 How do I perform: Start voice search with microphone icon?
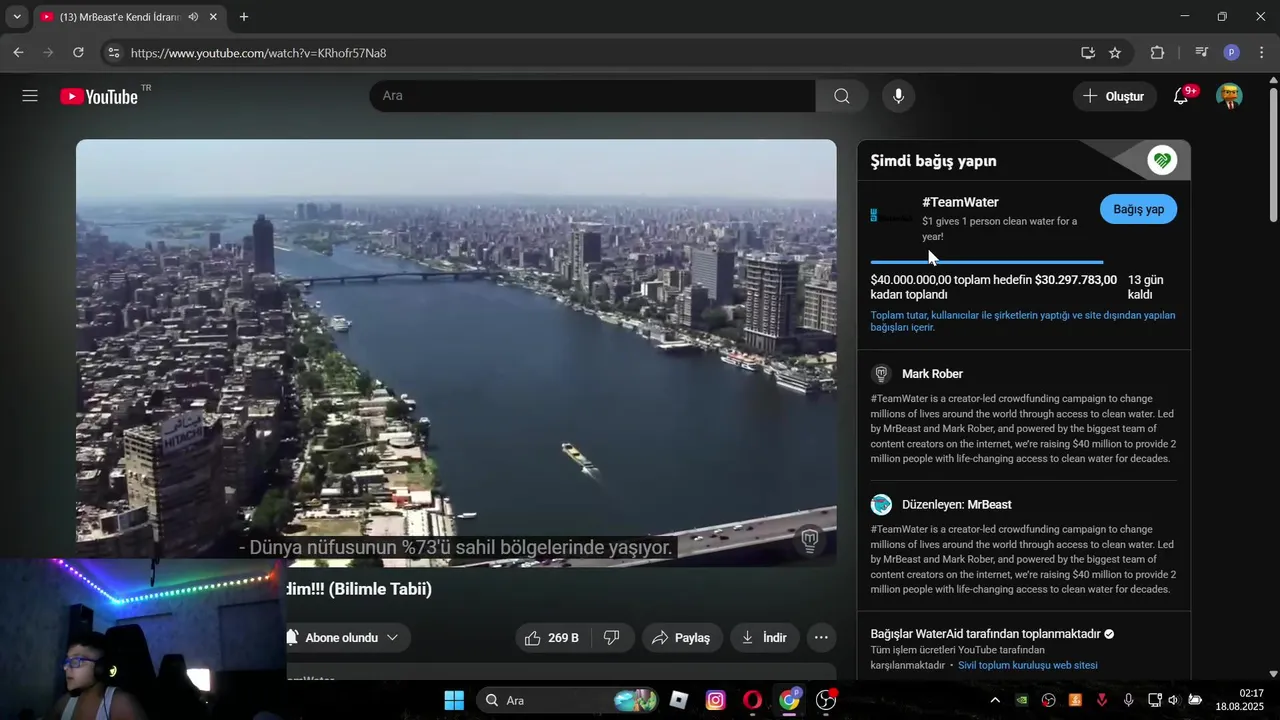[x=898, y=96]
